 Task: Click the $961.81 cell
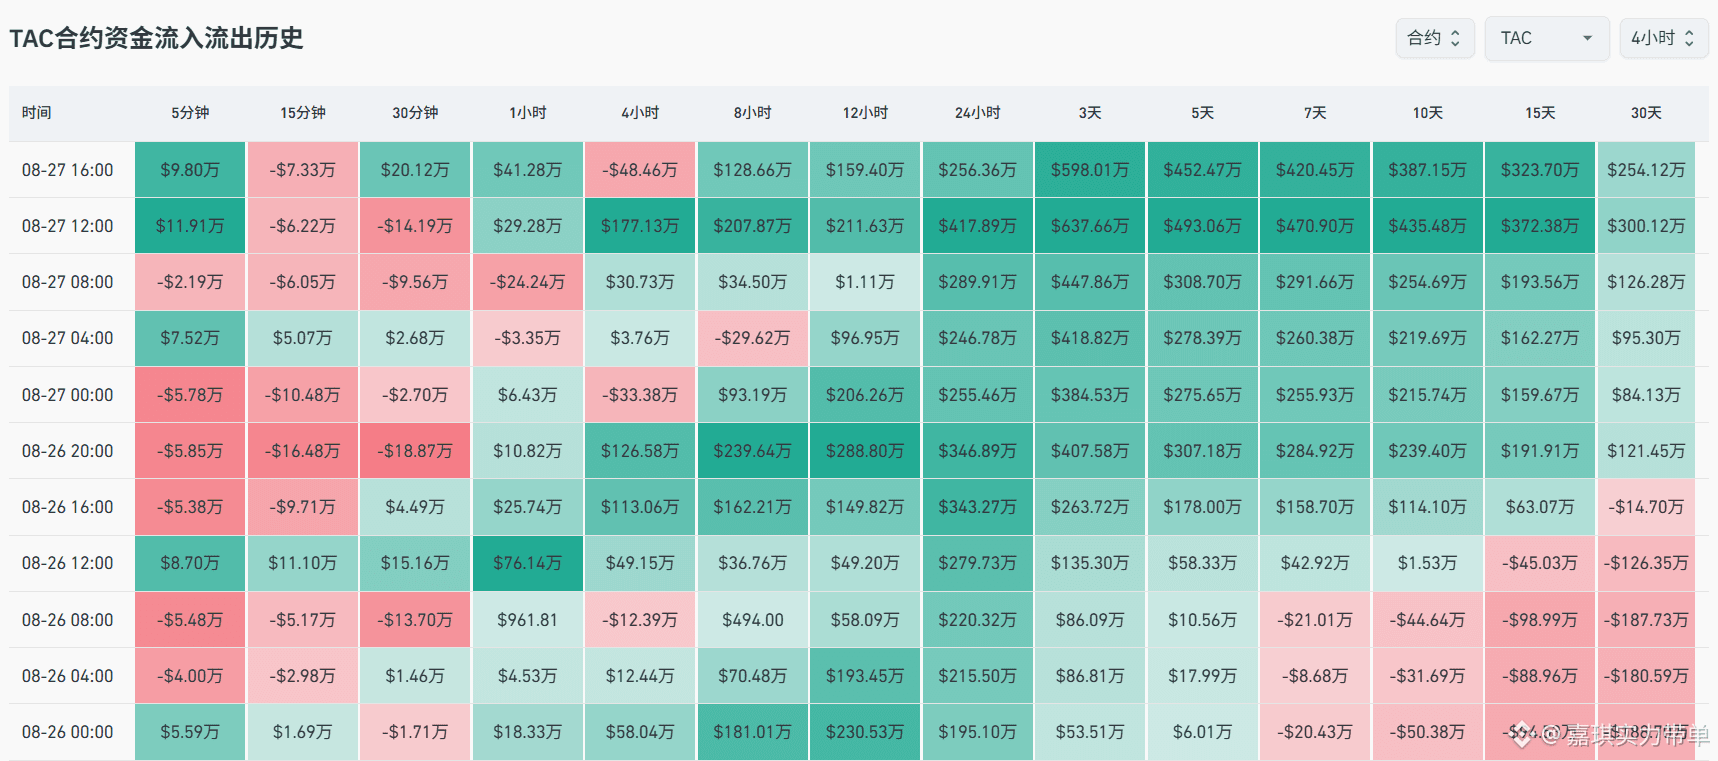coord(527,620)
